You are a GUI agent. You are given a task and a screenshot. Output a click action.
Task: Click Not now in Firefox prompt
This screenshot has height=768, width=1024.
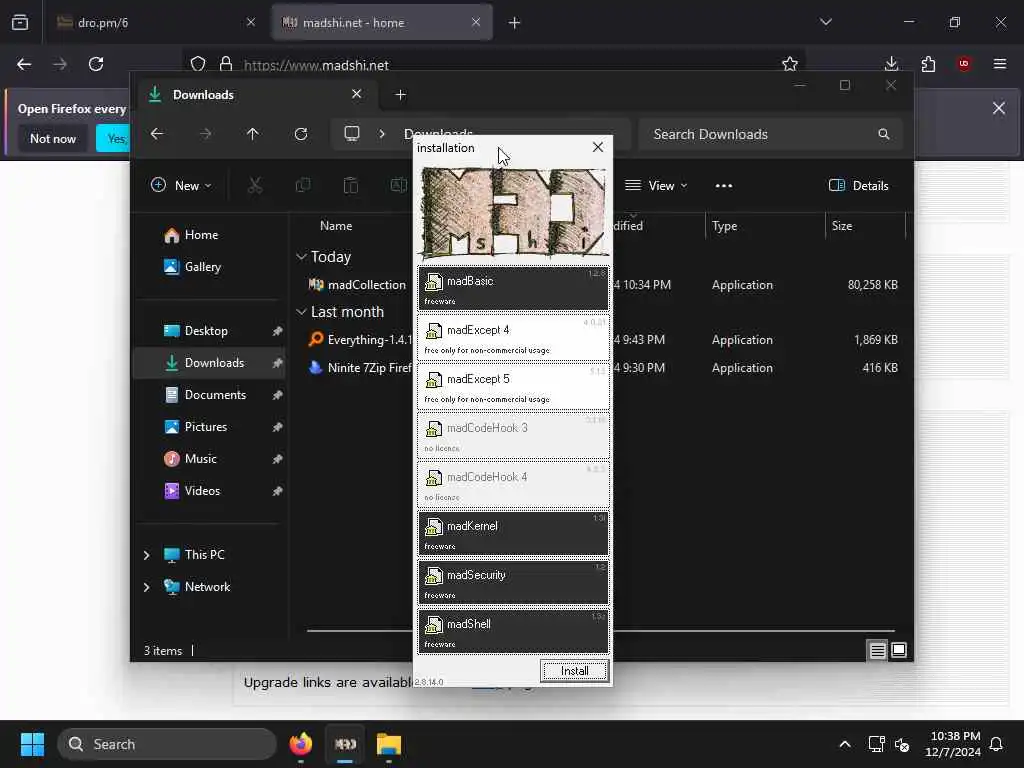pyautogui.click(x=53, y=138)
